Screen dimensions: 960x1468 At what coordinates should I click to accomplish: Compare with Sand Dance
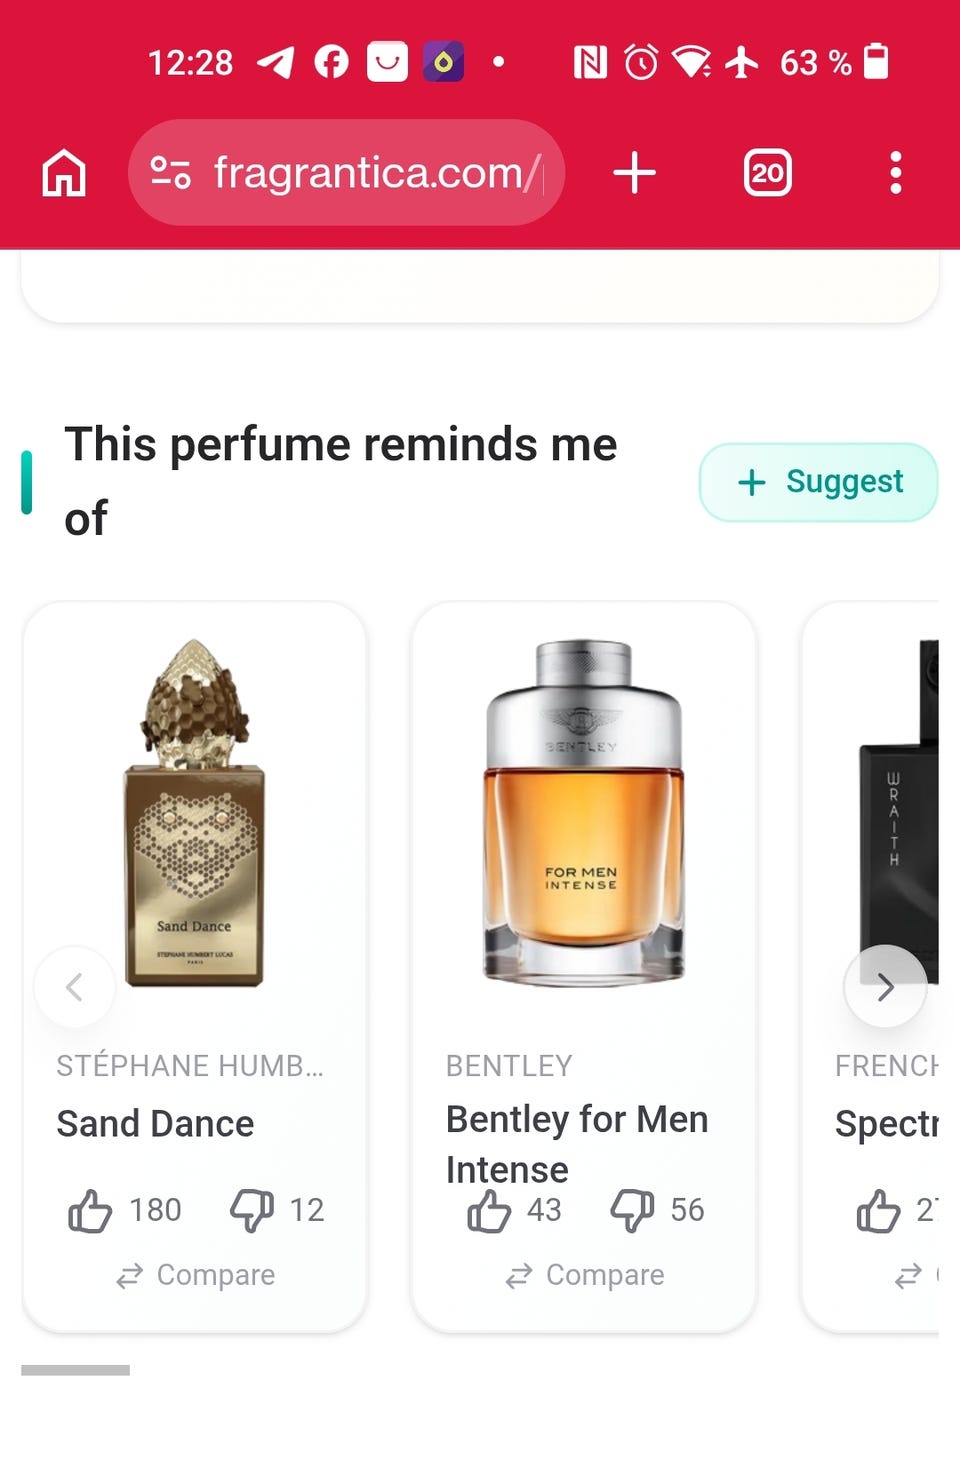pos(195,1275)
